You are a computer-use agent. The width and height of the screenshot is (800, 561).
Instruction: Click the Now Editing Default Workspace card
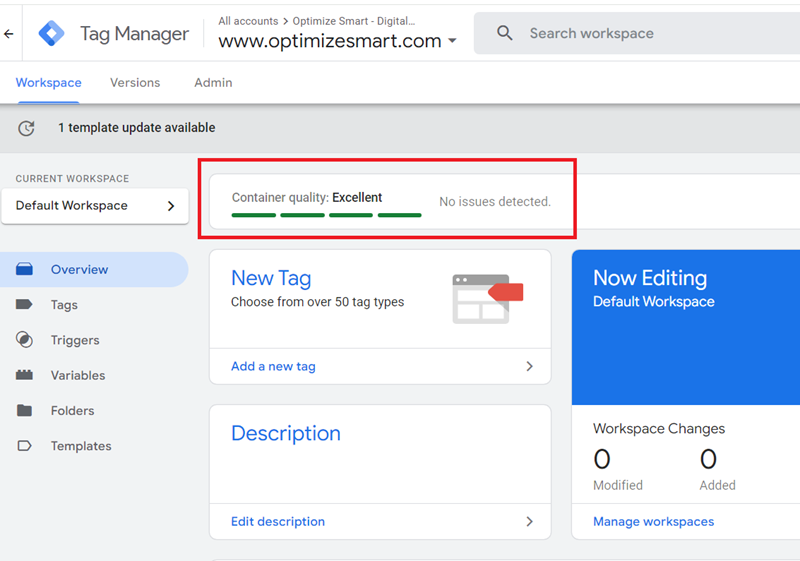tap(686, 327)
